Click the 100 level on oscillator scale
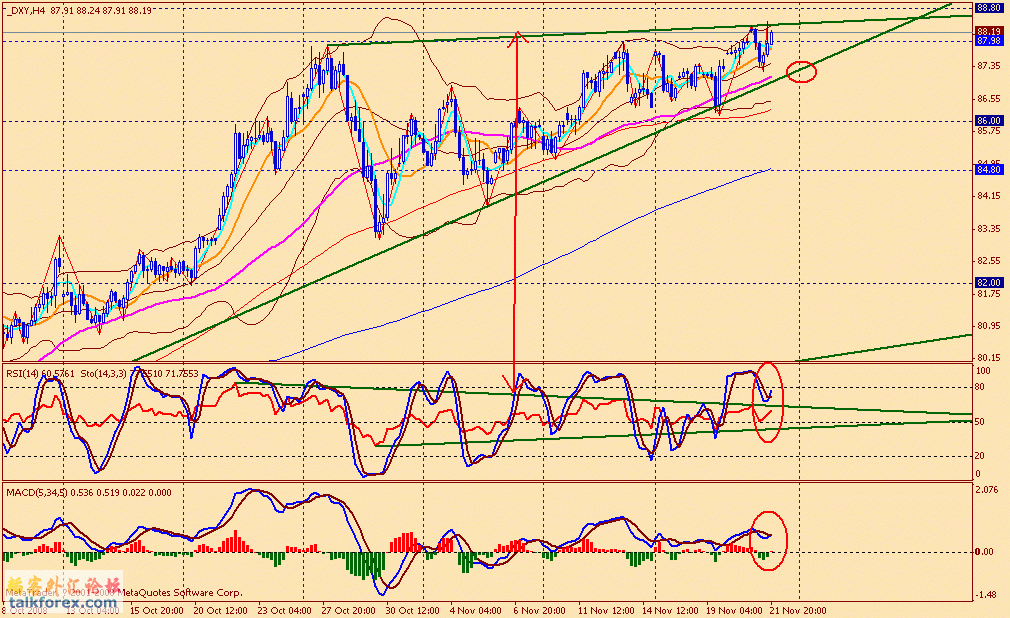 [x=984, y=371]
